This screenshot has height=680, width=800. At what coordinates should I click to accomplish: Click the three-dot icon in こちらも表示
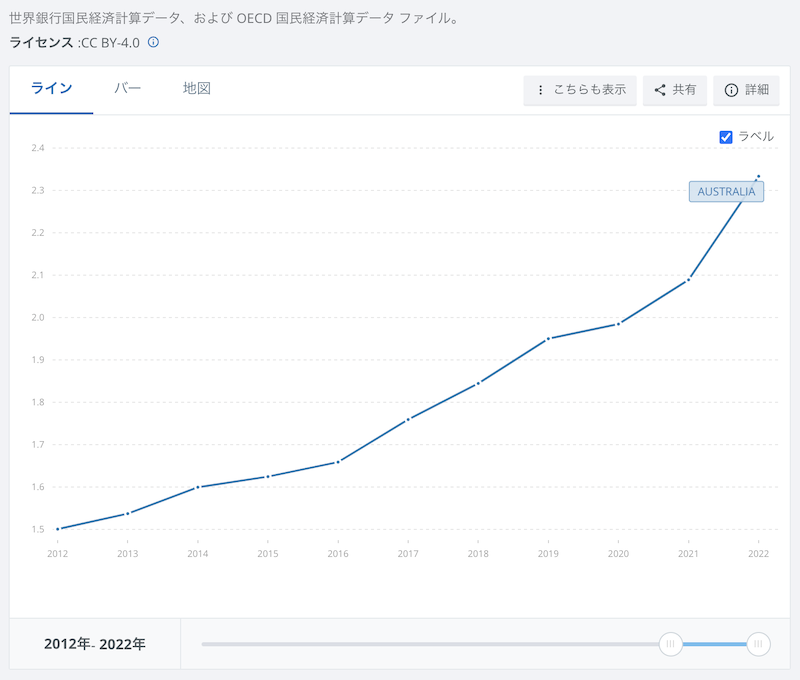pos(541,90)
